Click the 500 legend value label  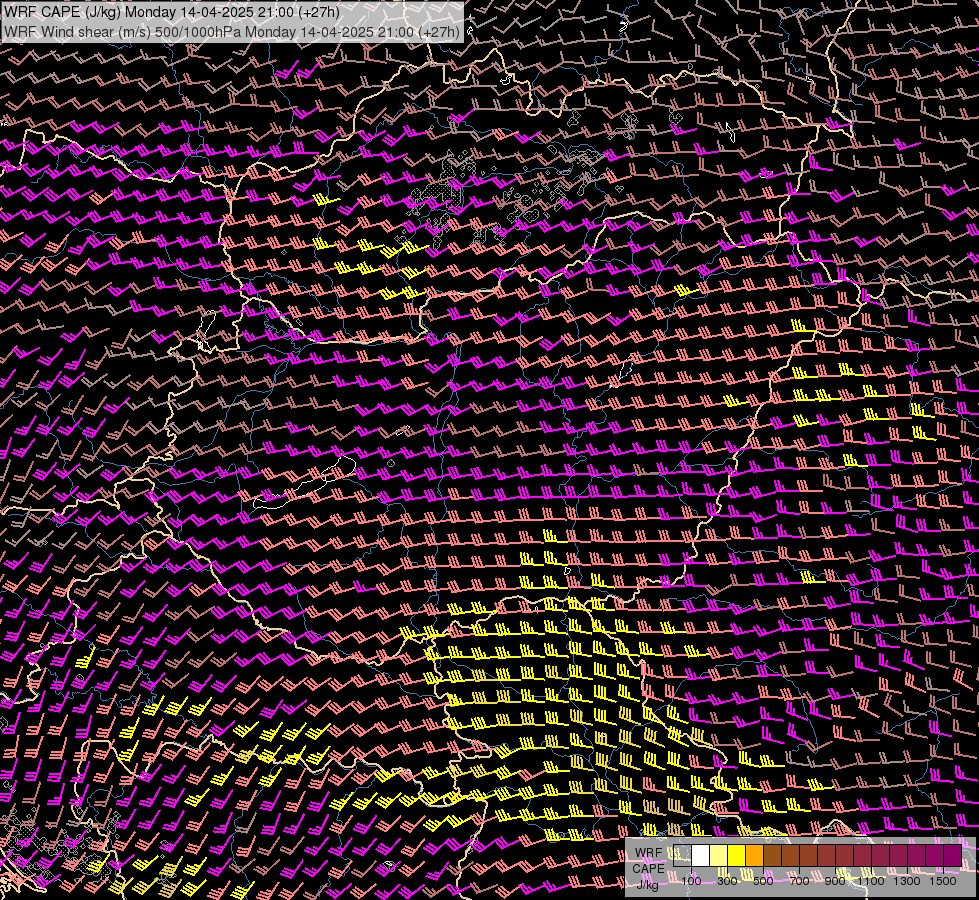763,881
